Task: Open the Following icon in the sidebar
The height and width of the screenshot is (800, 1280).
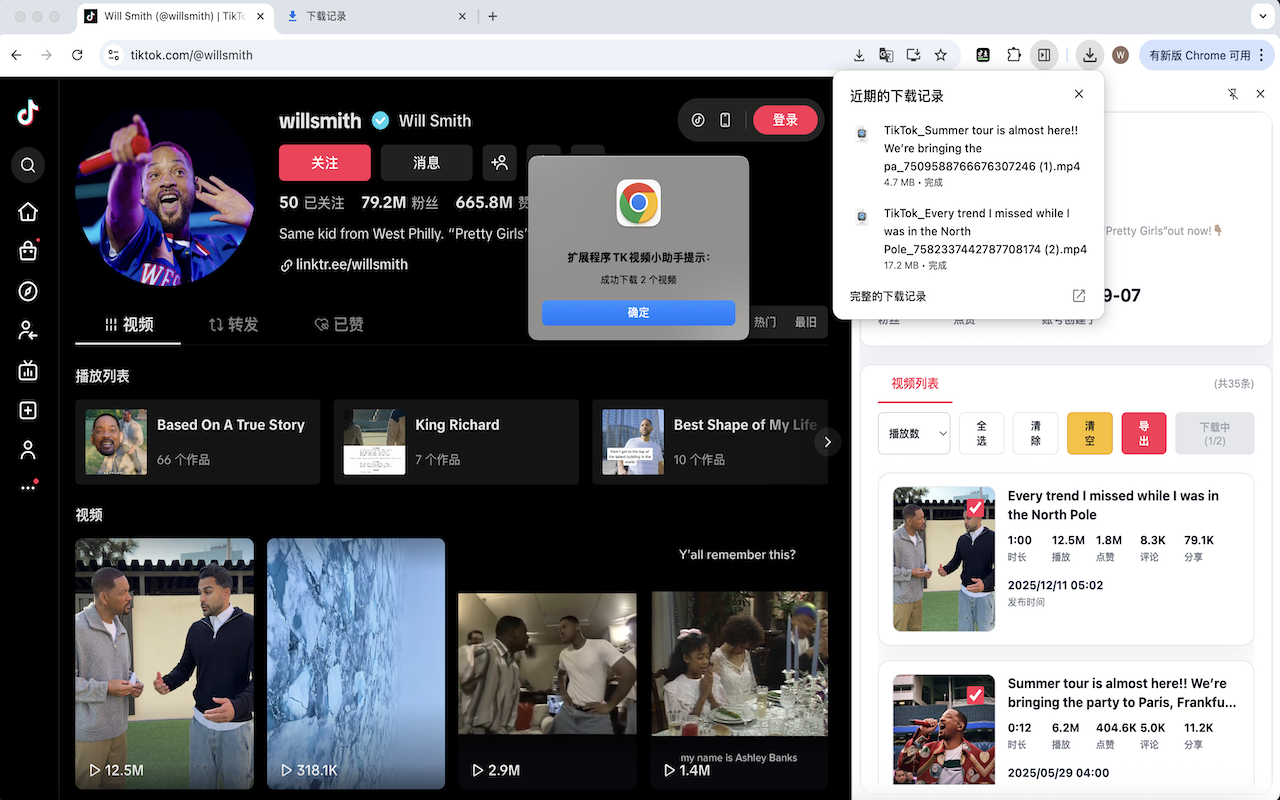Action: [28, 331]
